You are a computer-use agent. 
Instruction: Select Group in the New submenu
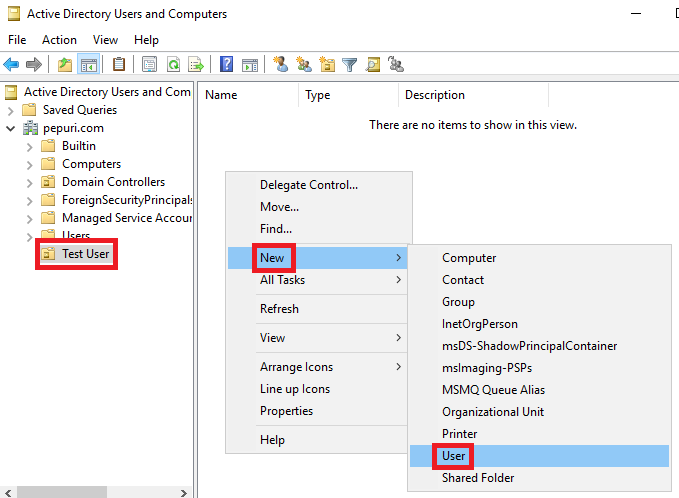coord(539,302)
